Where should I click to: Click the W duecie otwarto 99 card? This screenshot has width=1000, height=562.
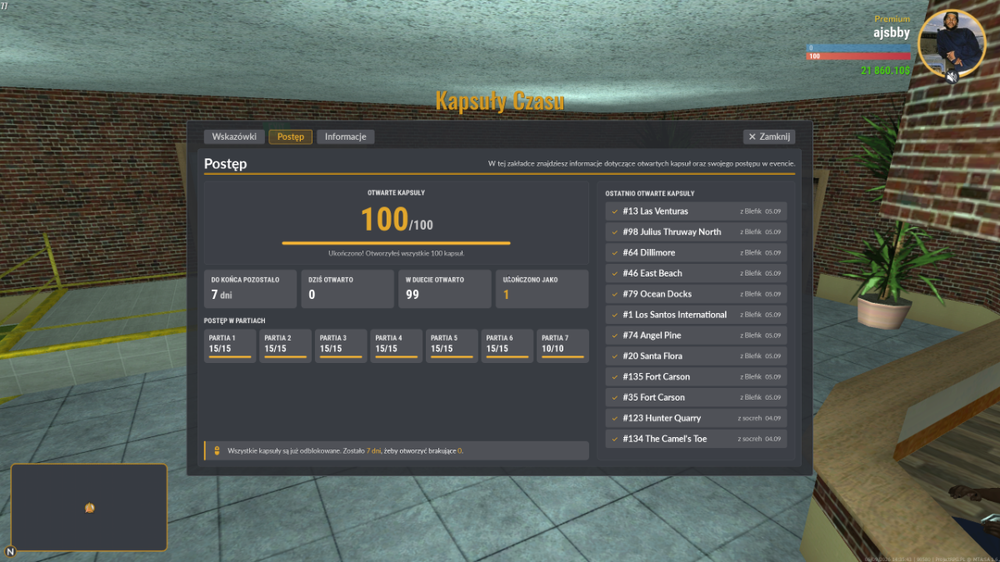tap(445, 289)
